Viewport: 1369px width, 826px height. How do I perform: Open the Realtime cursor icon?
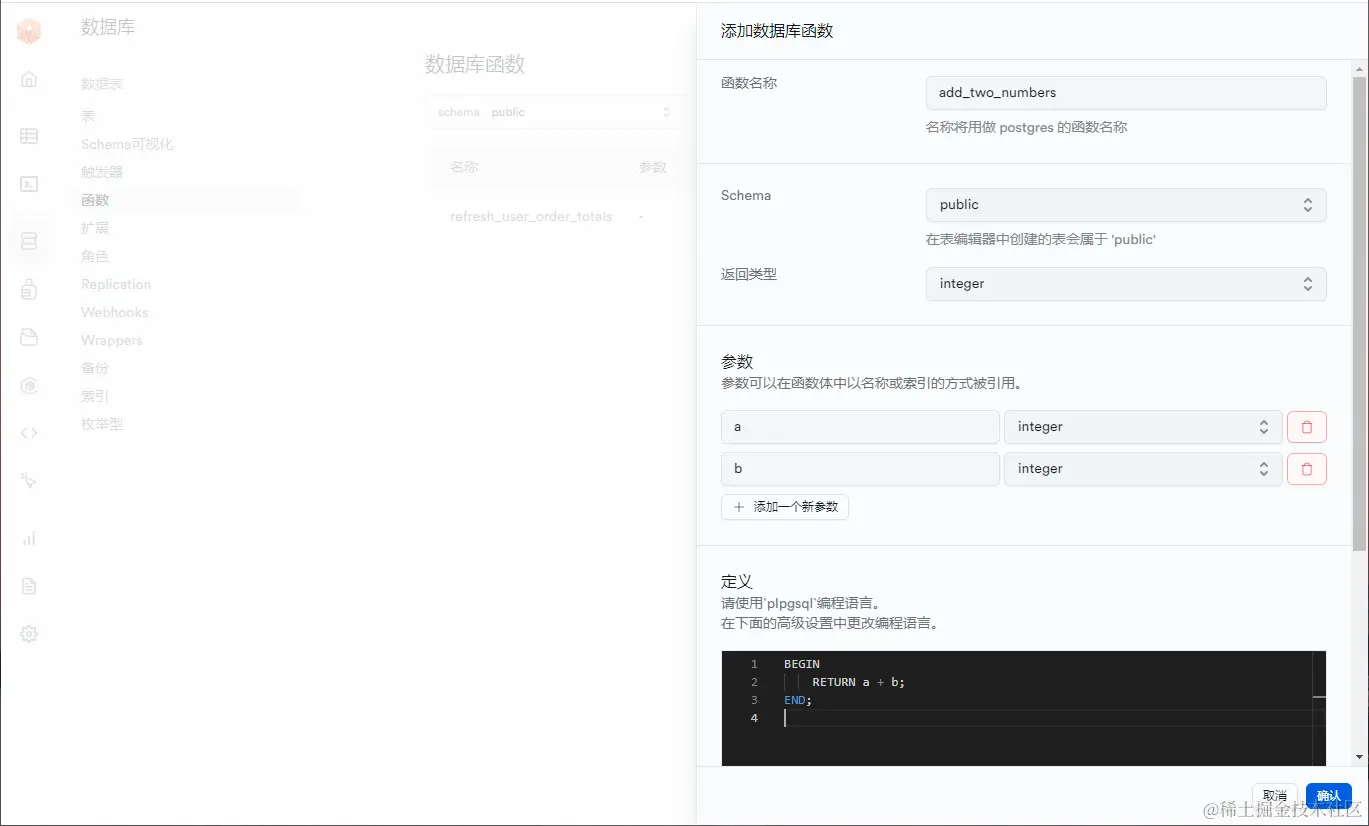coord(29,481)
